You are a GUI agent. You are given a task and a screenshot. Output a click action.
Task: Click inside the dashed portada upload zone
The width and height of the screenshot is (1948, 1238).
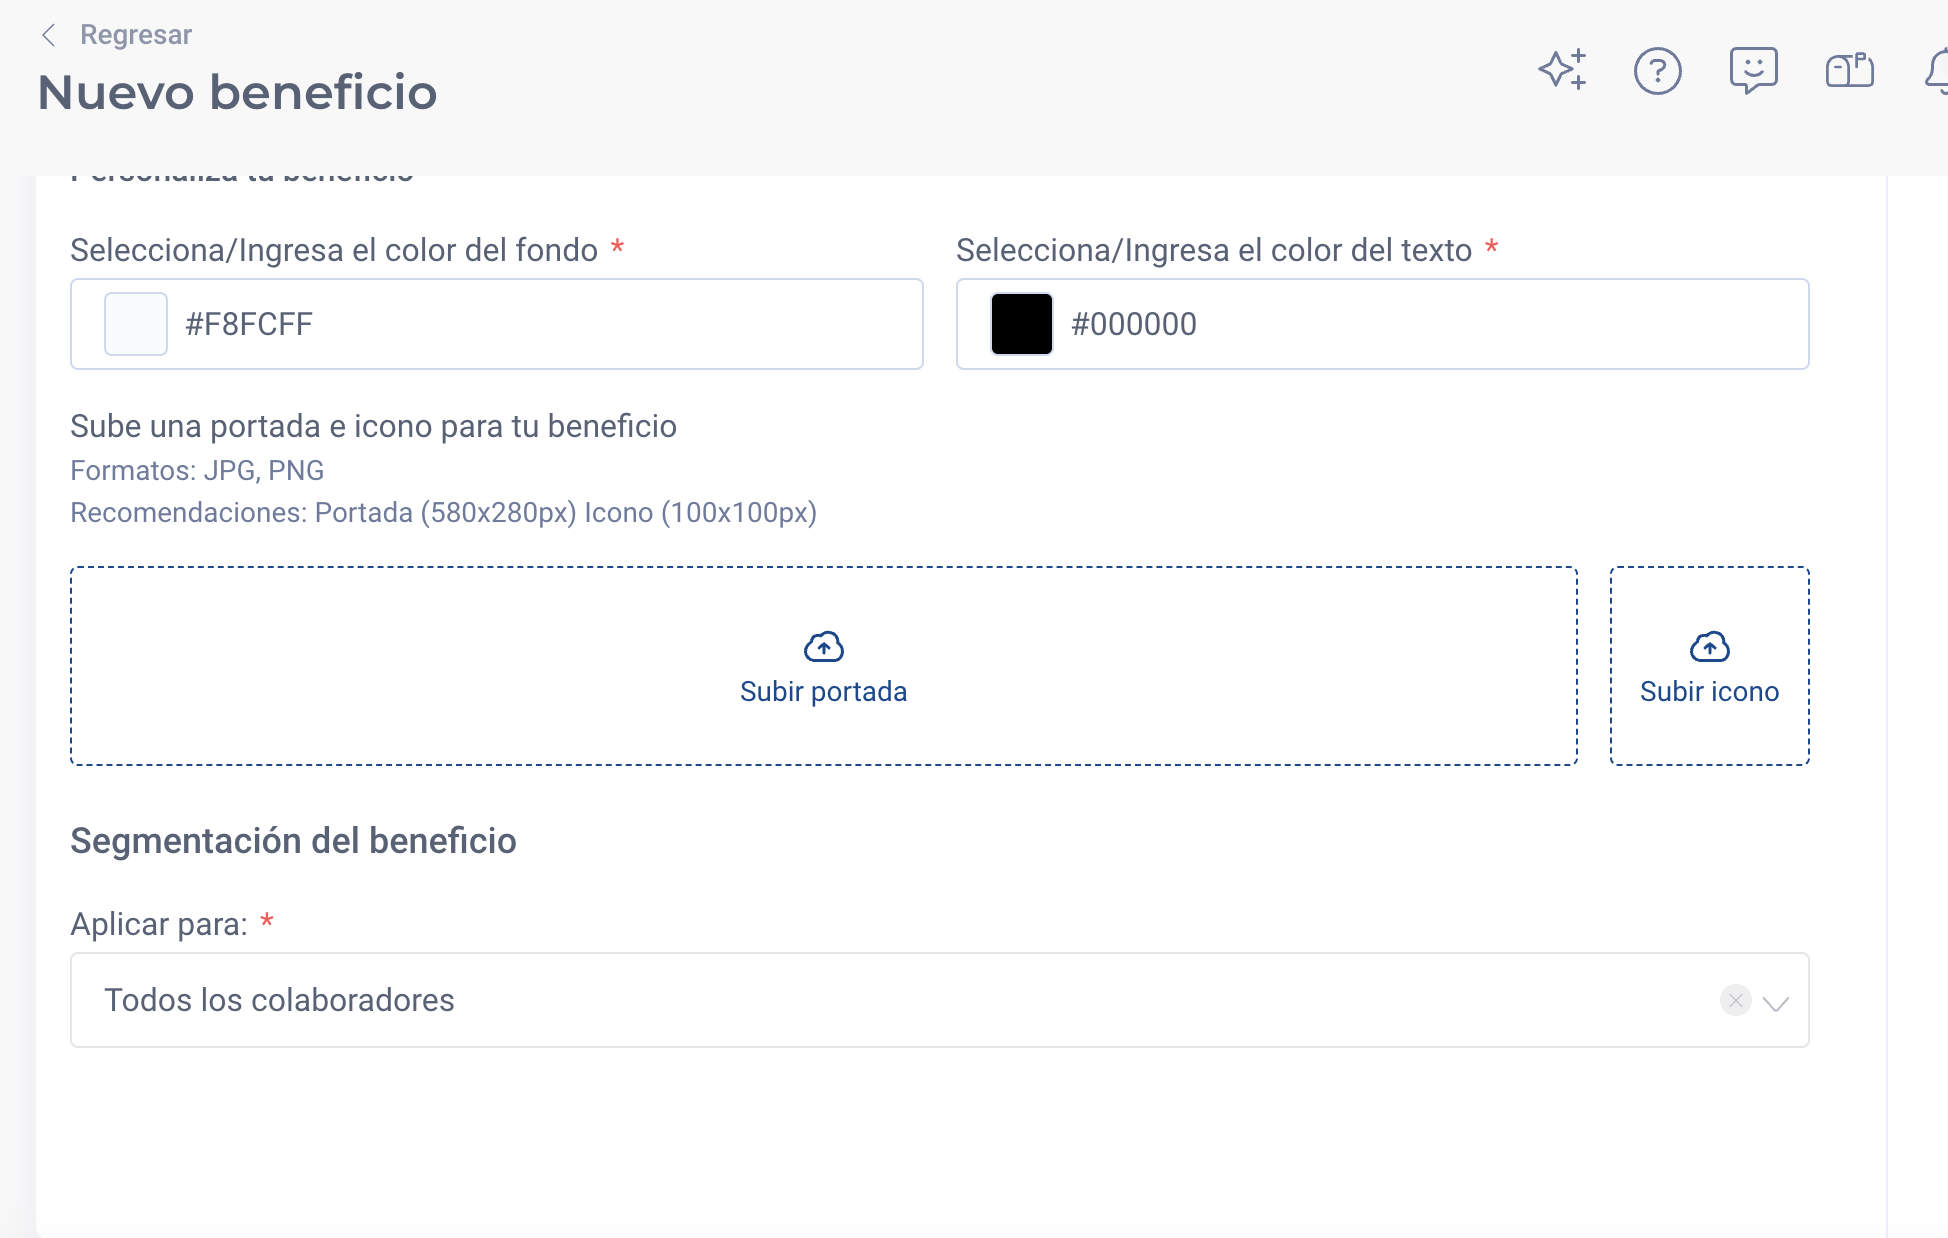(823, 665)
